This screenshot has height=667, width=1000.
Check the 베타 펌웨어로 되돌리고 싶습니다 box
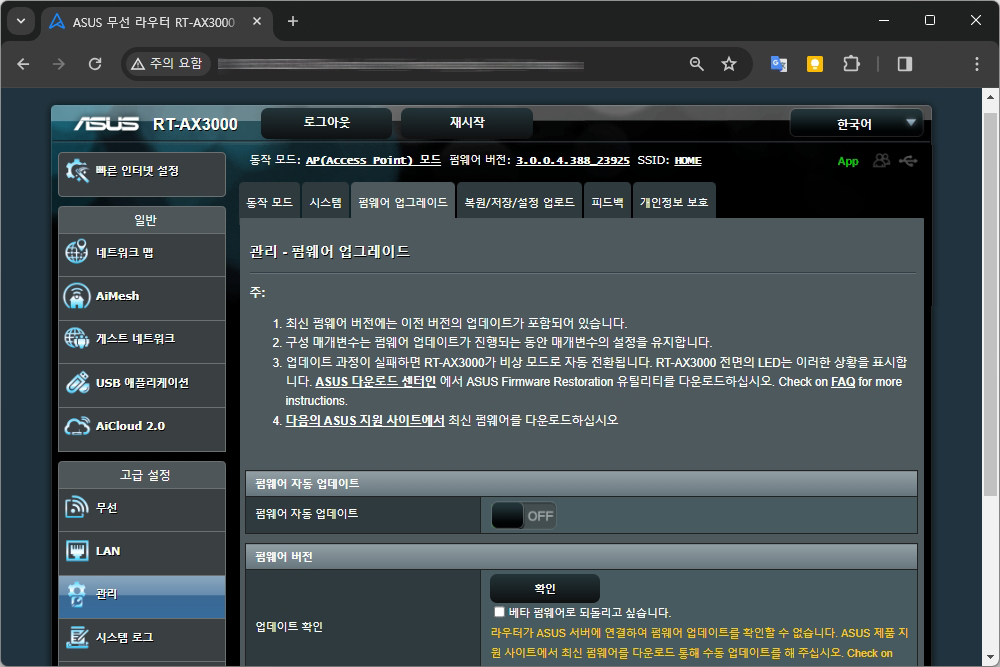(499, 612)
